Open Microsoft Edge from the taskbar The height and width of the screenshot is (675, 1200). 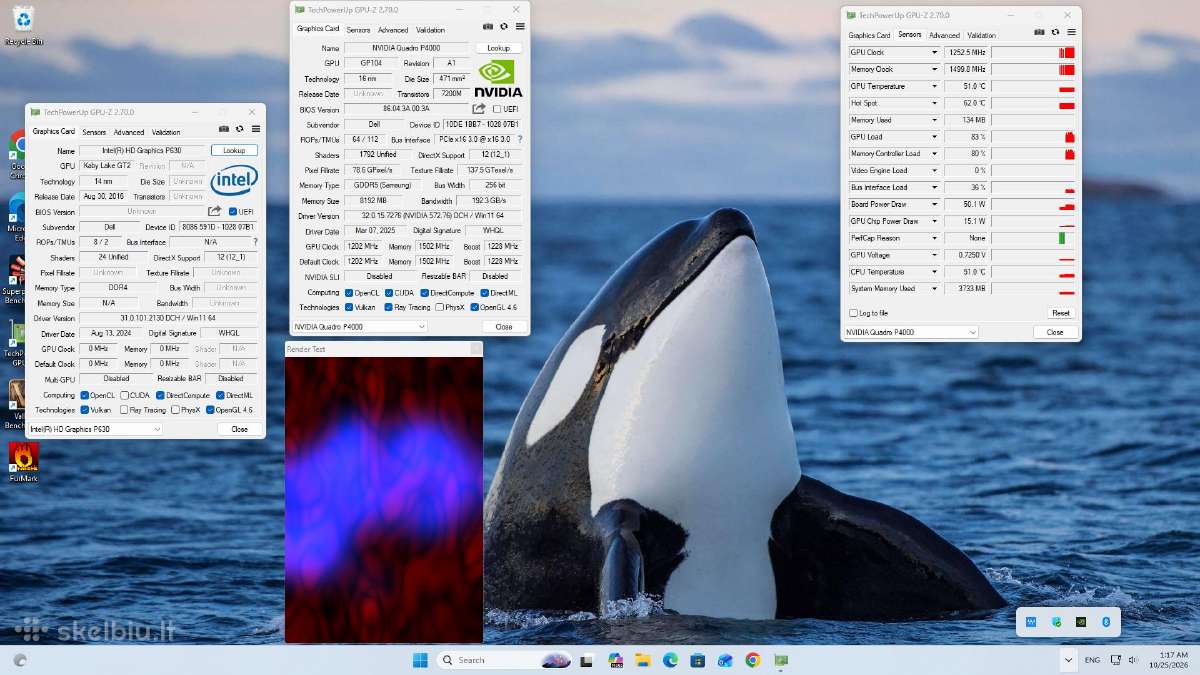[x=670, y=660]
